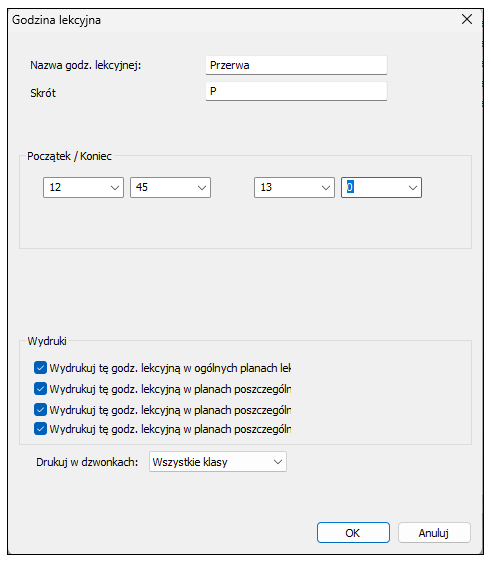Confirm with the OK button
Screen dimensions: 491x562
point(353,533)
